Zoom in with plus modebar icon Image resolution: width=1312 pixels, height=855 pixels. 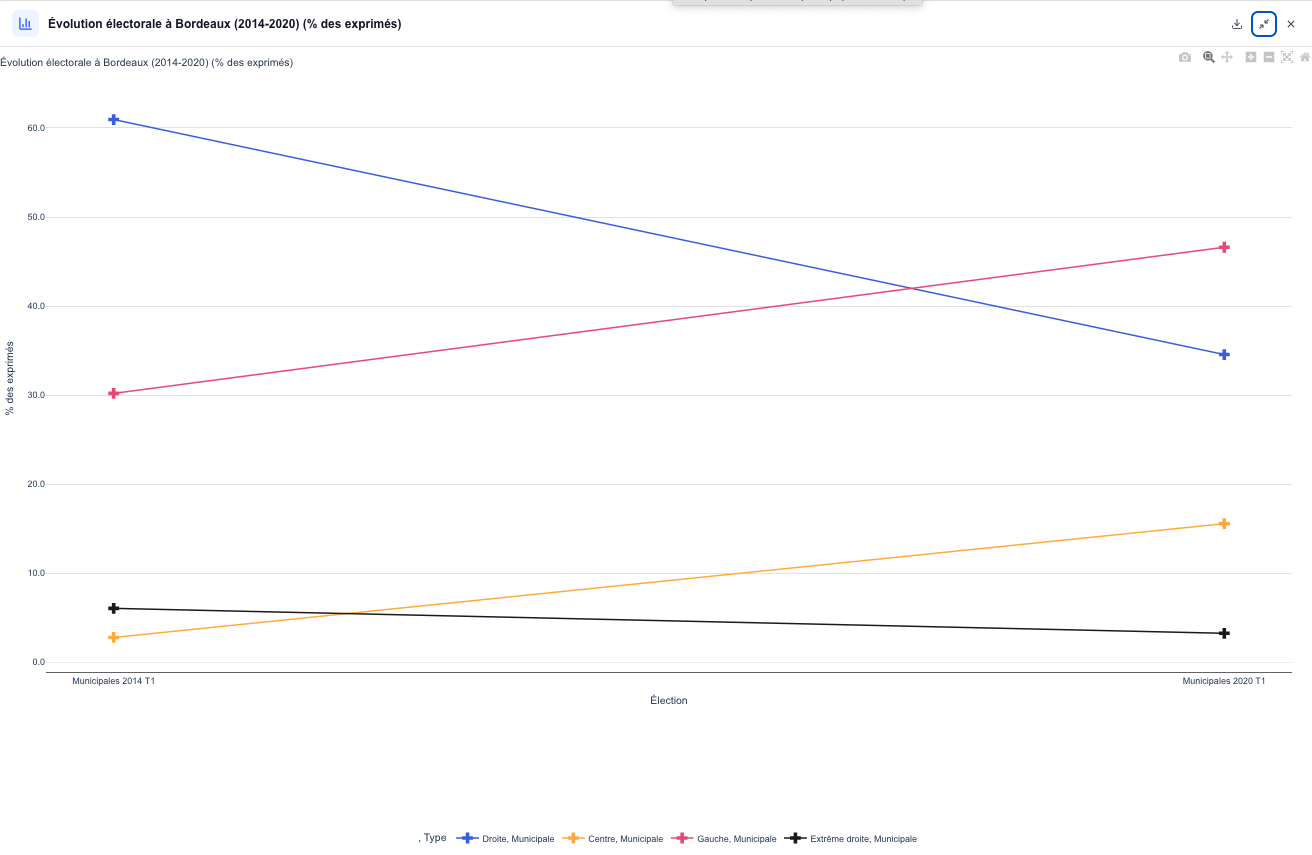coord(1251,58)
